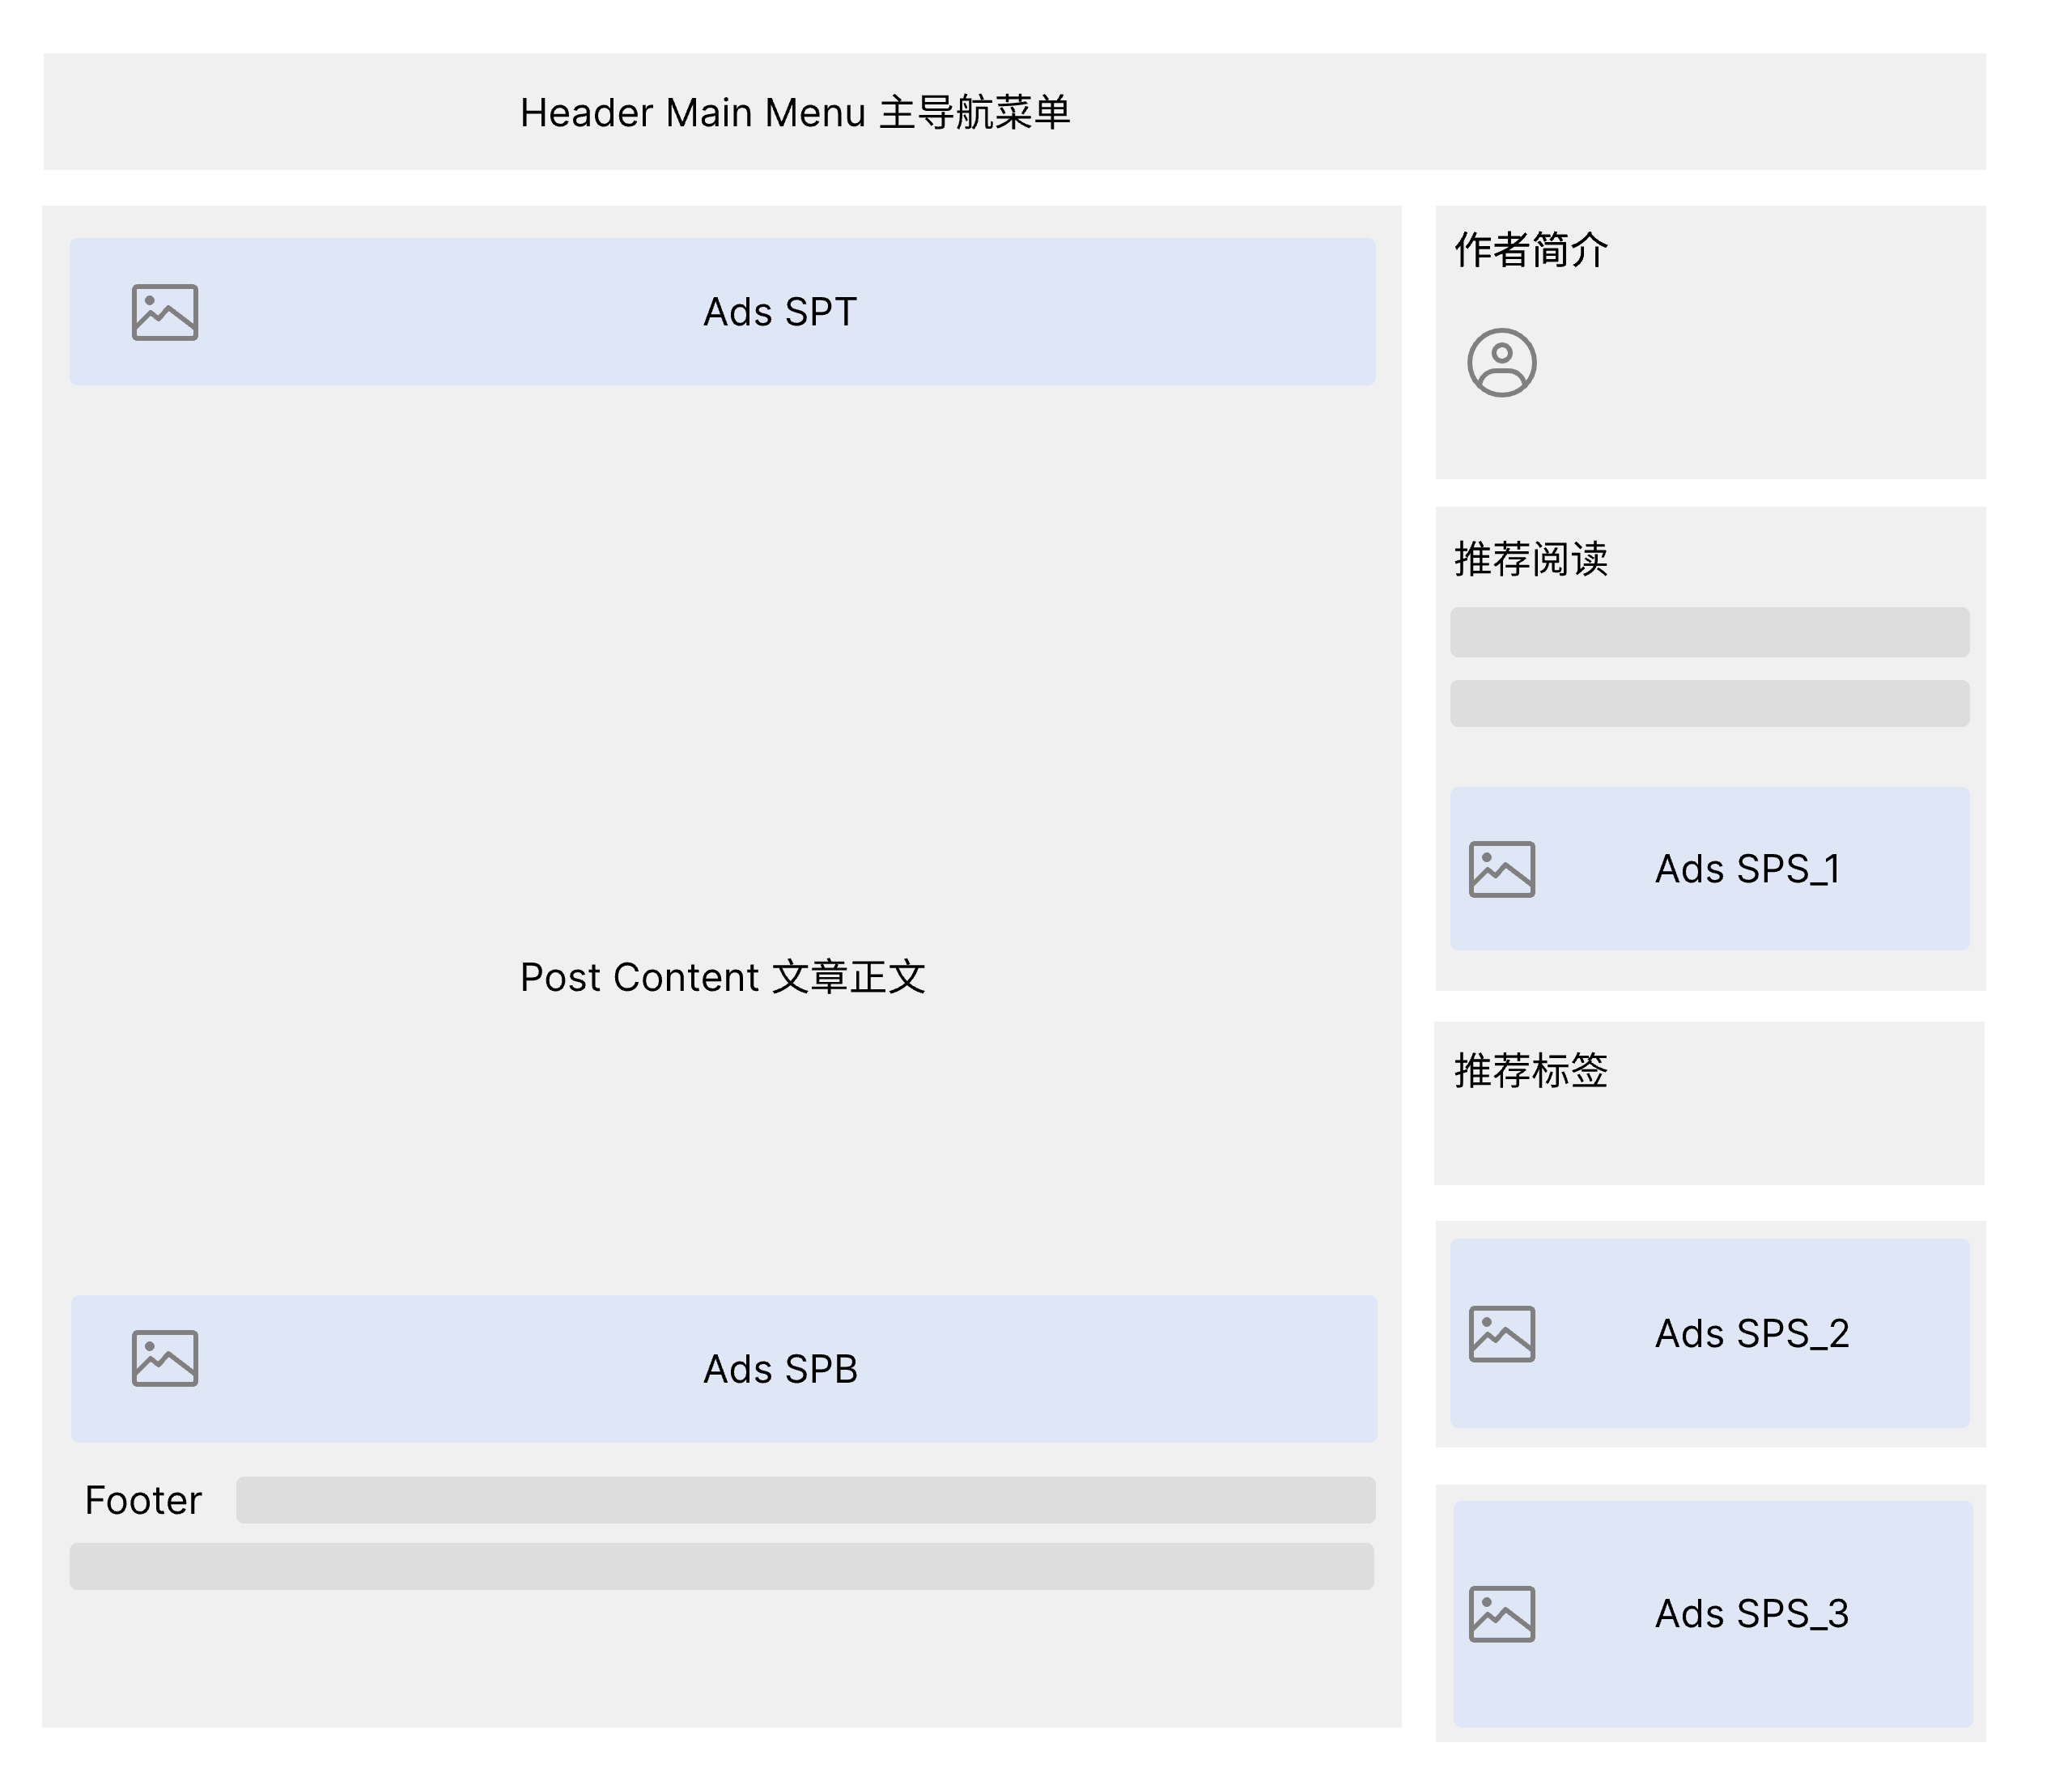
Task: Click the Footer text label
Action: (143, 1500)
